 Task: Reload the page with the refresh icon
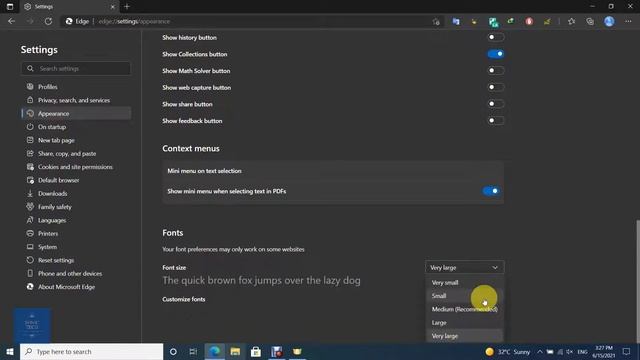click(x=48, y=21)
